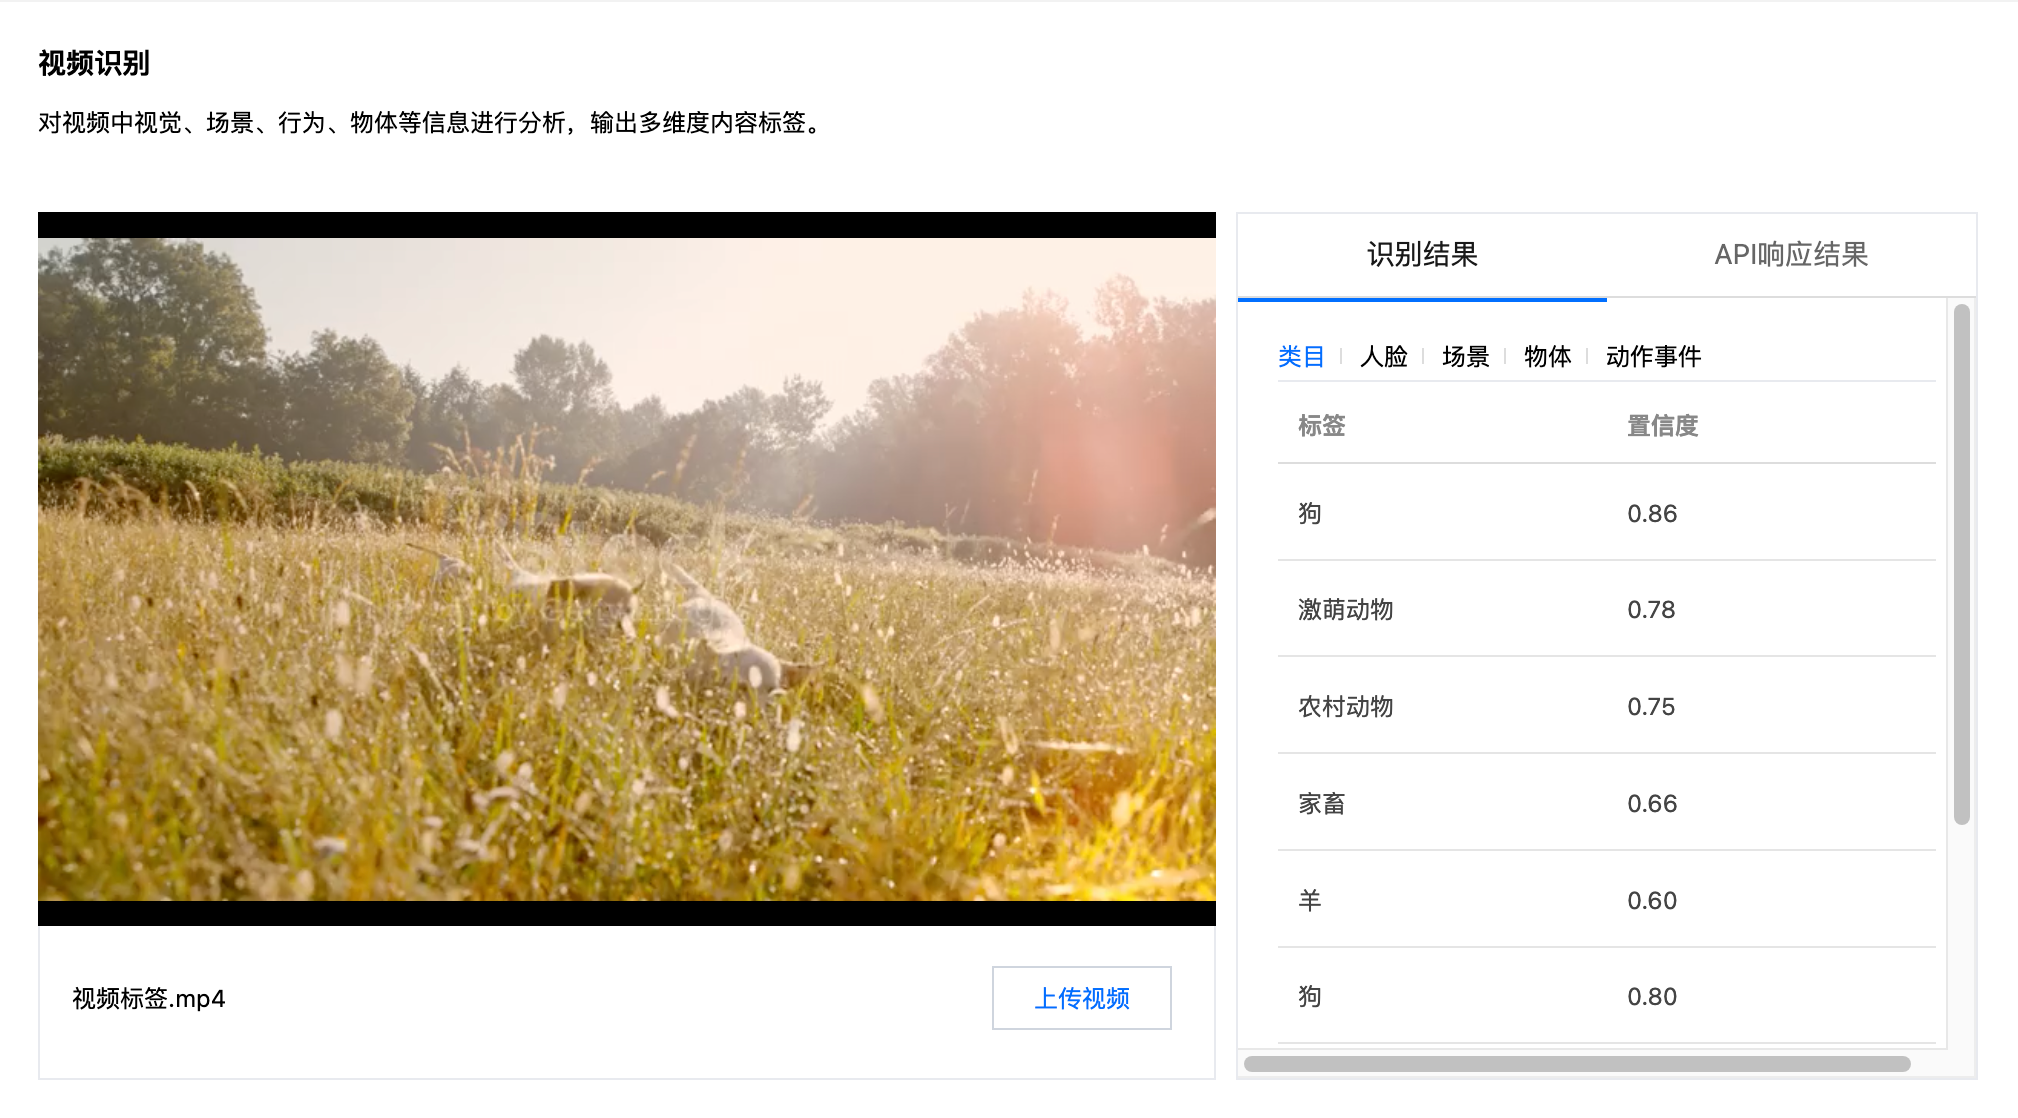Click the 狗 label with confidence 0.80
This screenshot has height=1118, width=2018.
(1310, 997)
